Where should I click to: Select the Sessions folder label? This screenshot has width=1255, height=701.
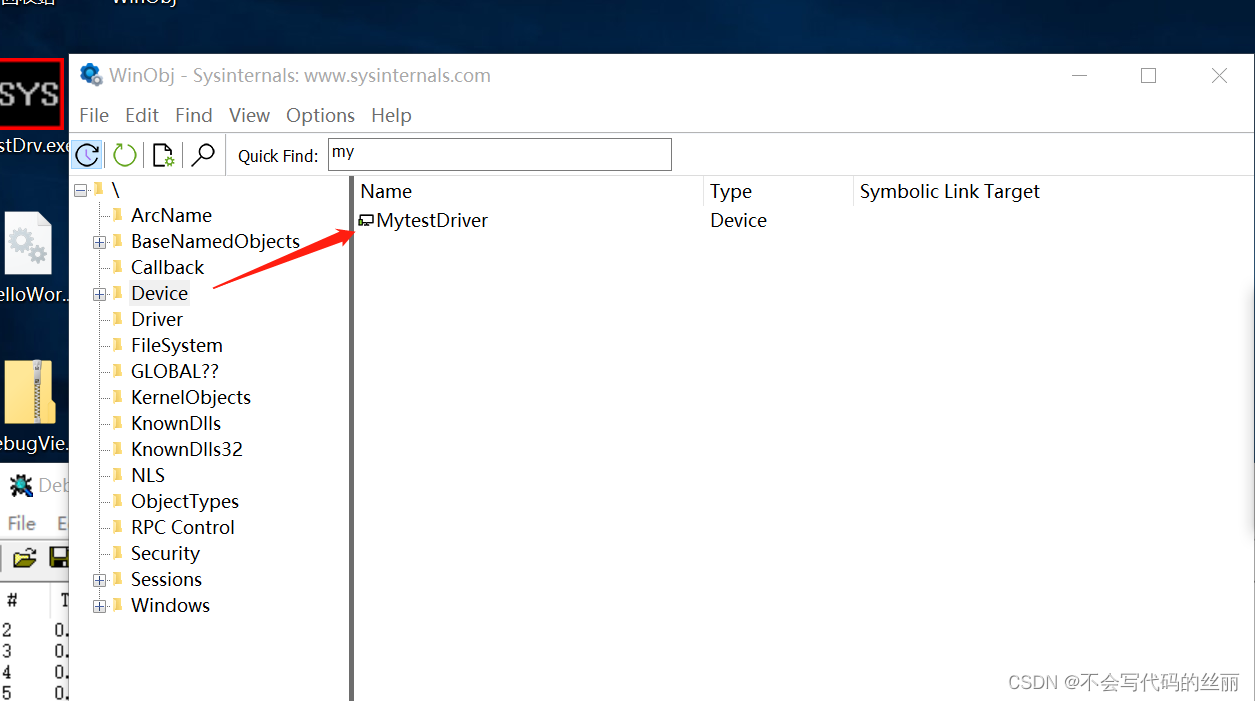coord(166,579)
